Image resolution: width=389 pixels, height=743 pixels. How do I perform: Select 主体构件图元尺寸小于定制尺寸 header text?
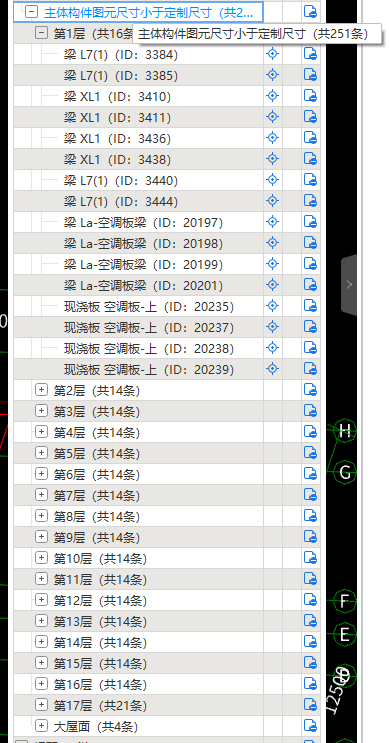[149, 12]
